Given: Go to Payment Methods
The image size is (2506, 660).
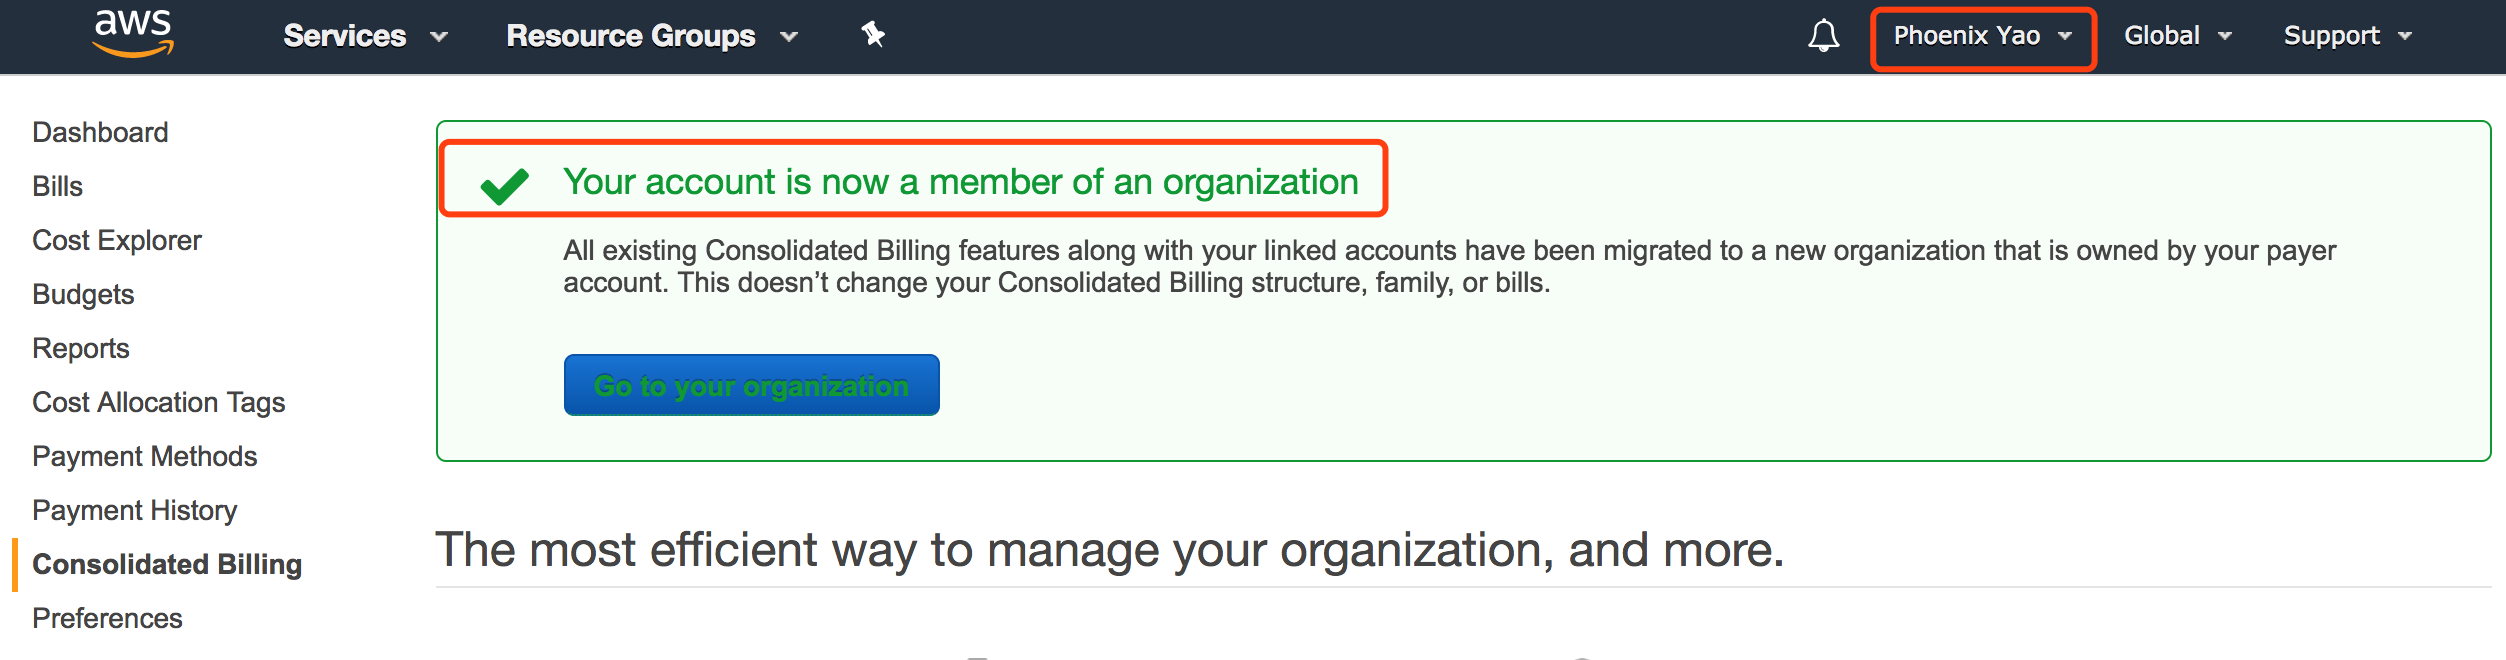Looking at the screenshot, I should click(x=144, y=456).
